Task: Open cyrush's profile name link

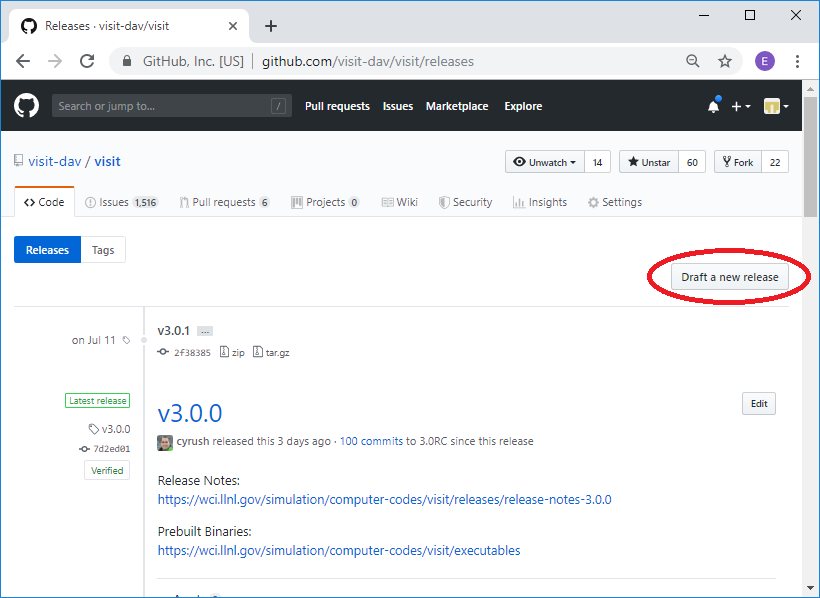Action: pos(193,441)
